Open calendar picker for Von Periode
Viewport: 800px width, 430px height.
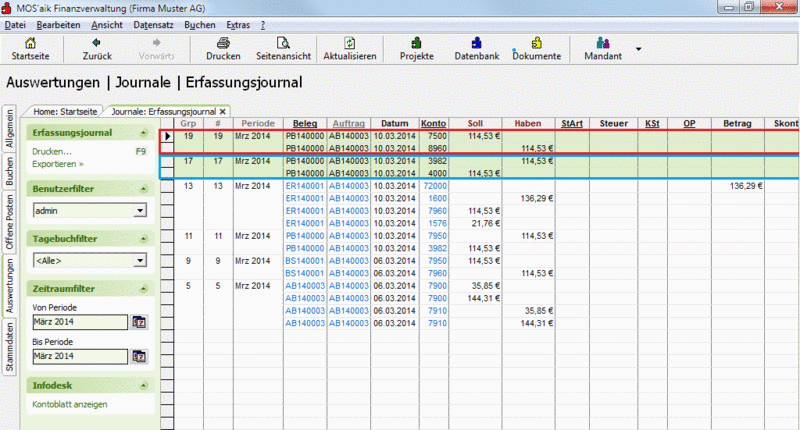pos(139,322)
